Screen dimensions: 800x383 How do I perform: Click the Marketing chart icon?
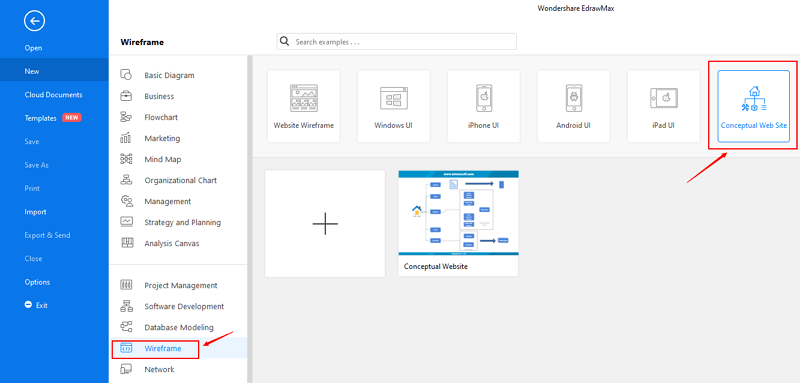tap(126, 138)
